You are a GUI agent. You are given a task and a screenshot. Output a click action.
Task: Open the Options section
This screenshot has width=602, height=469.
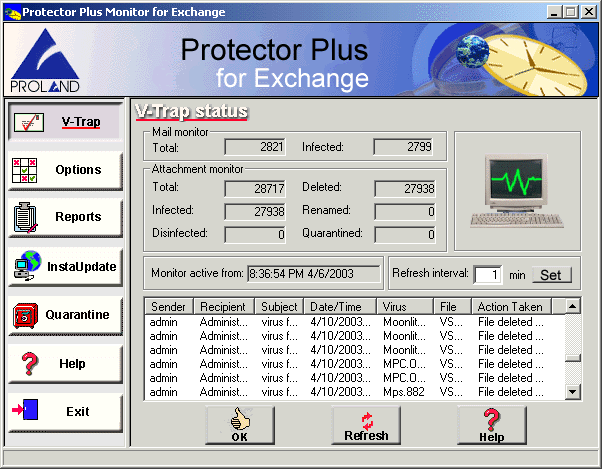[65, 170]
